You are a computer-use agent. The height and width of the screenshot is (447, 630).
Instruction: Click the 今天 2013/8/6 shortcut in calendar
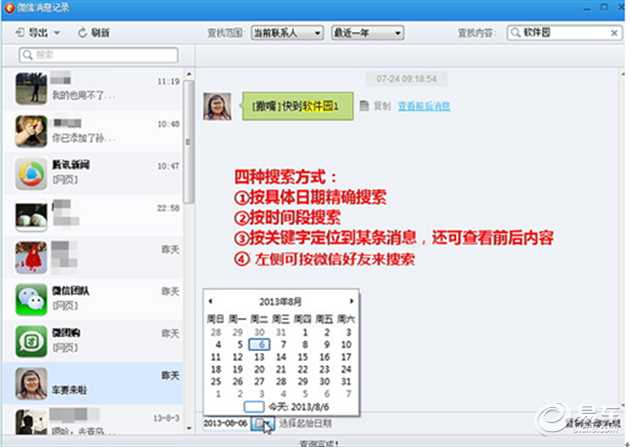click(282, 407)
